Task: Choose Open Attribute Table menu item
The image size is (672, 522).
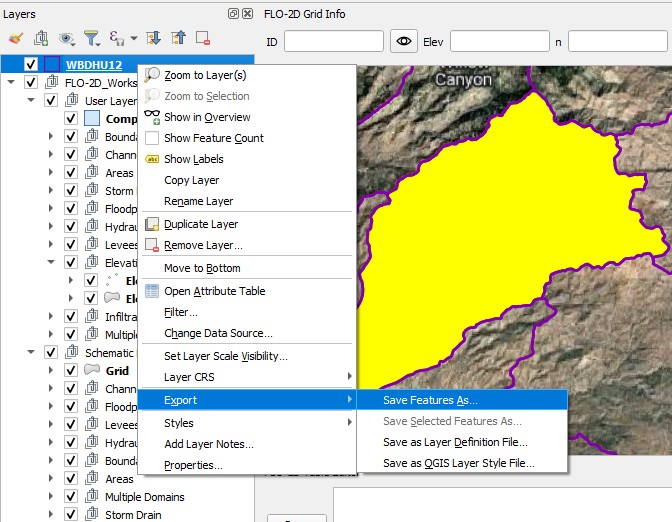Action: (214, 291)
